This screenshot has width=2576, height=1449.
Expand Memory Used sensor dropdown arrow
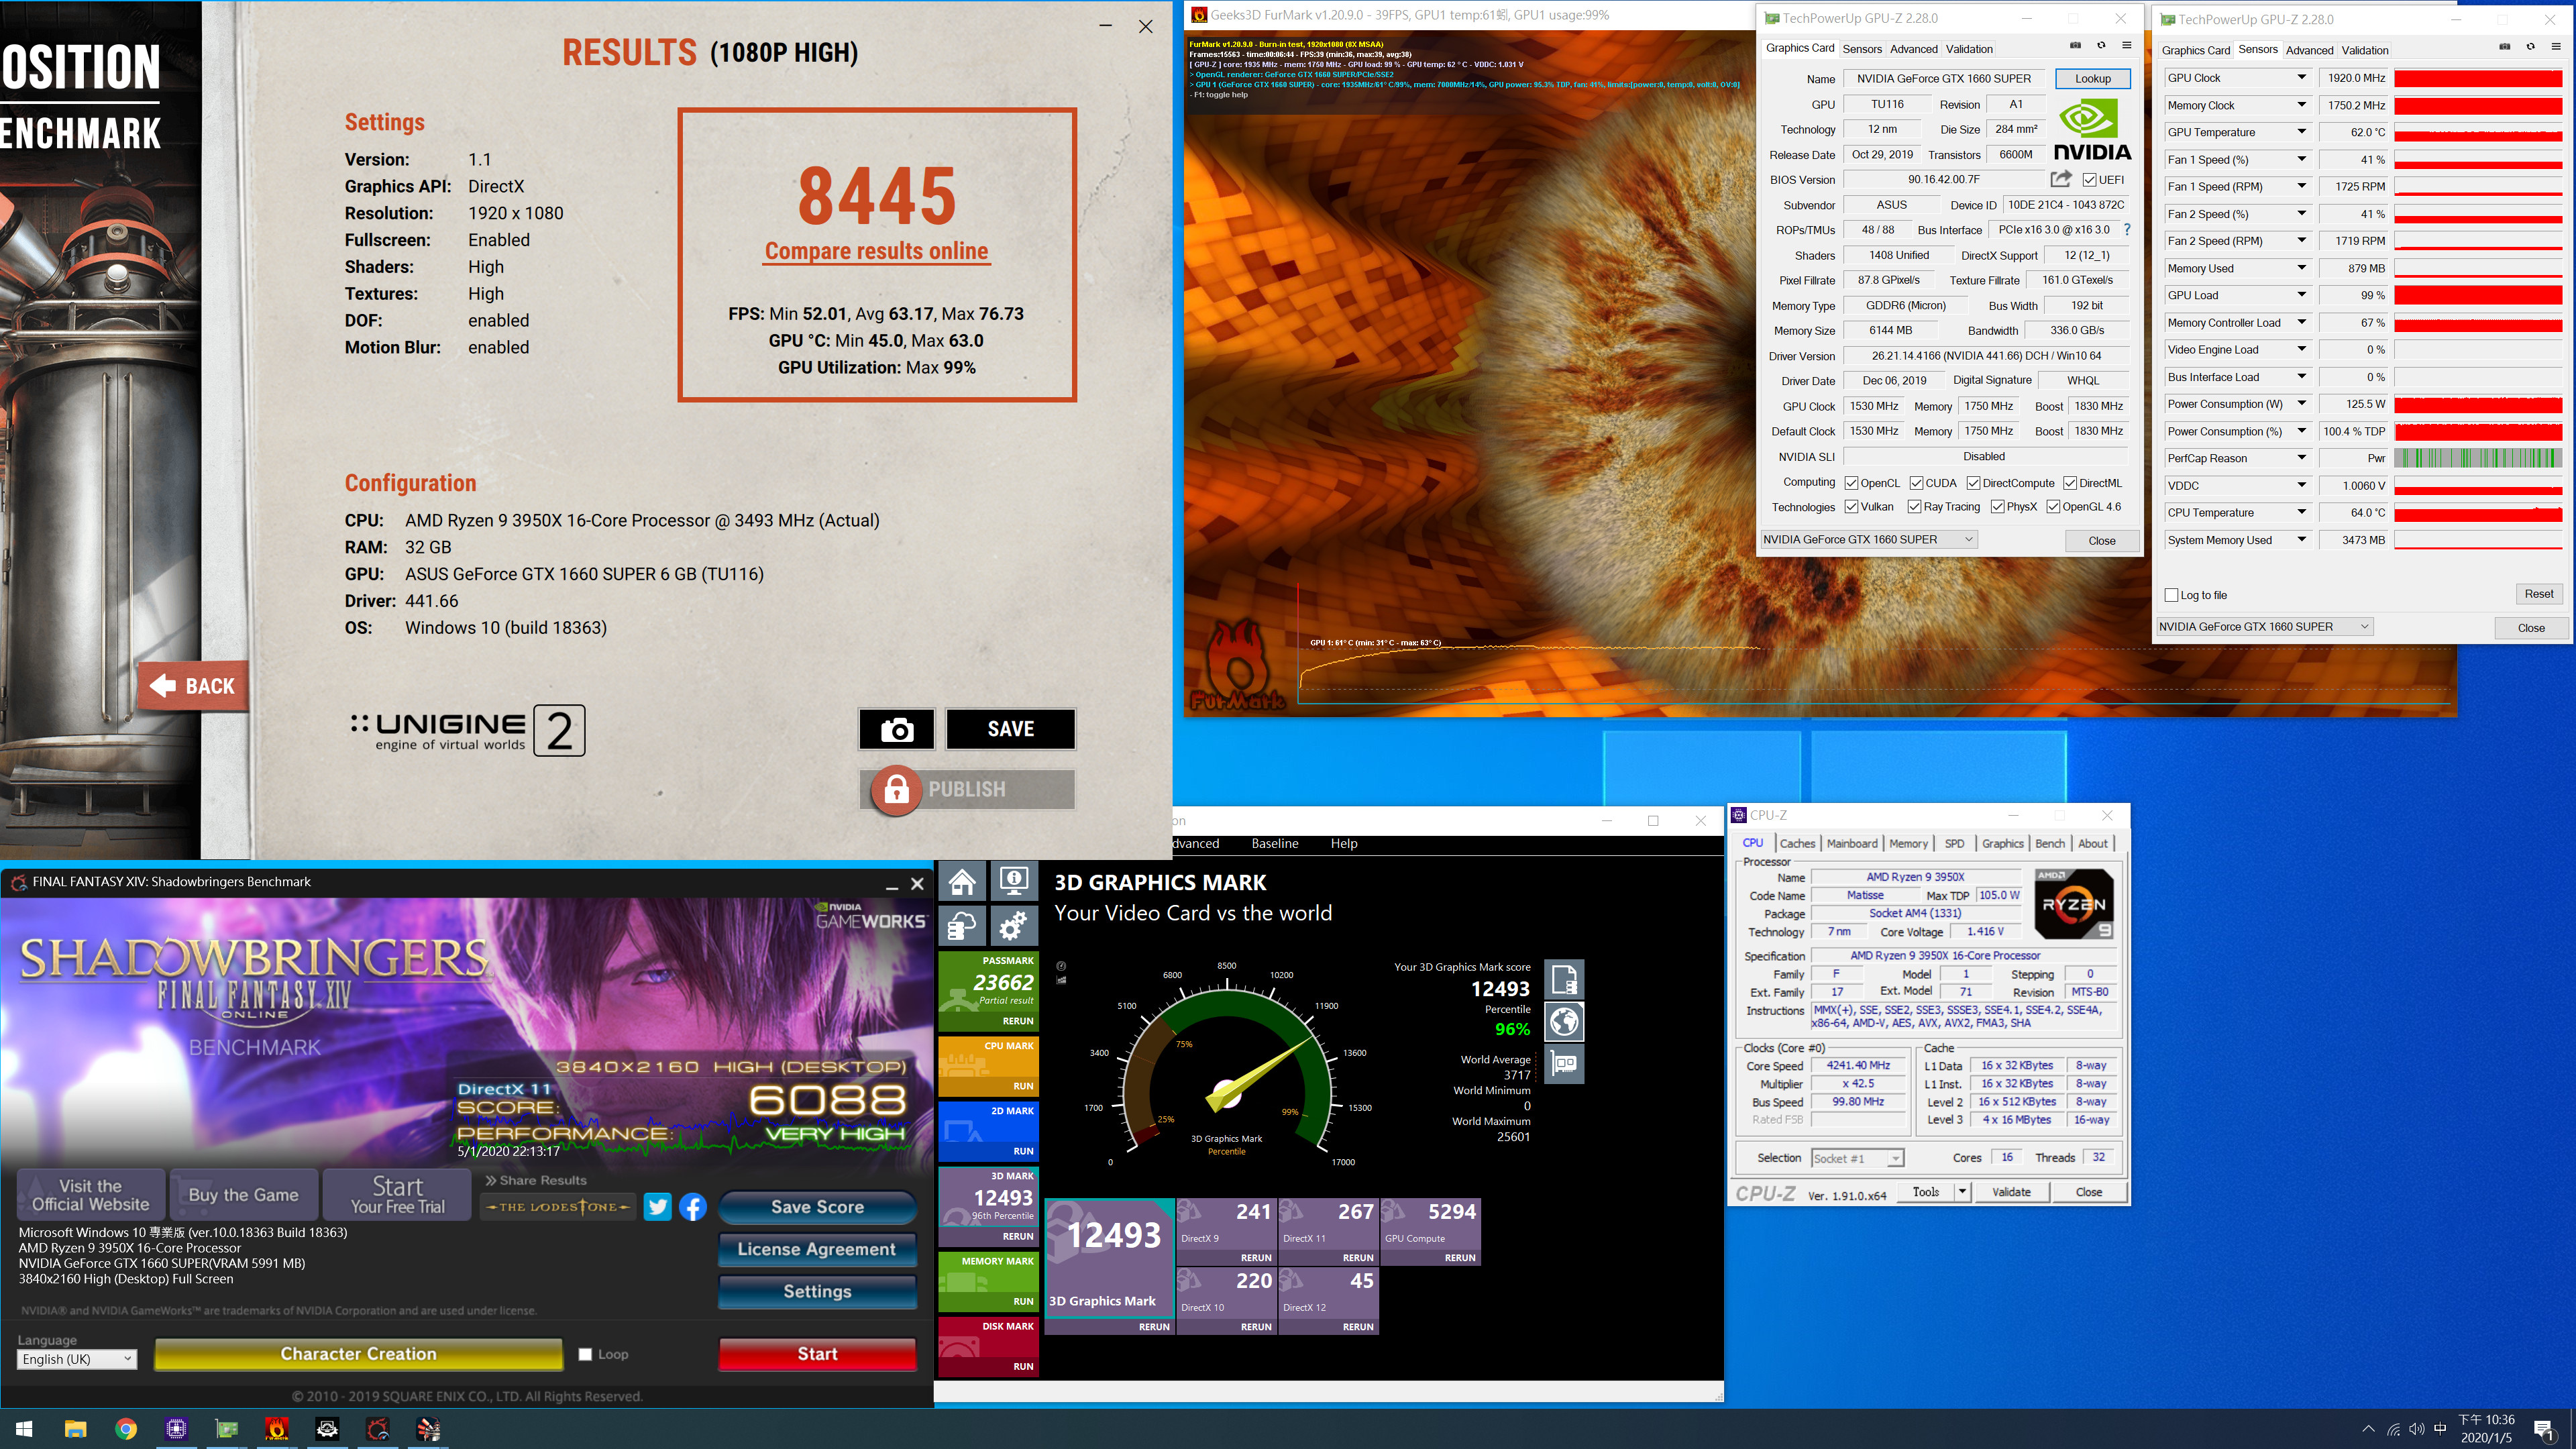(x=2301, y=268)
